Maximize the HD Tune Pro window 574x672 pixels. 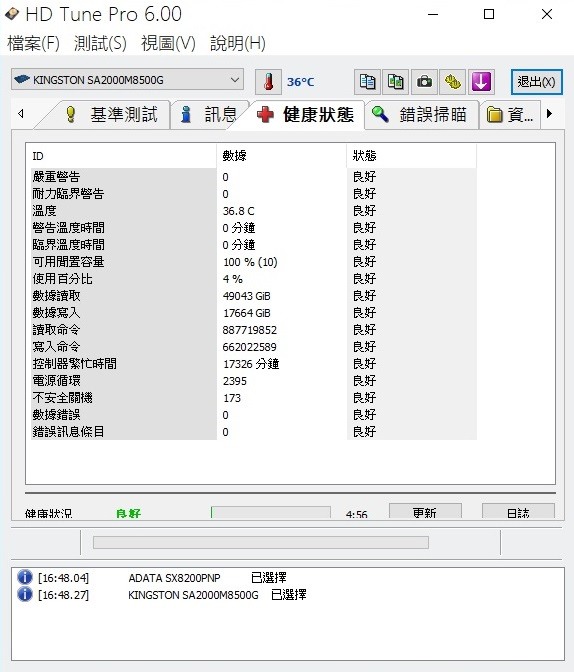click(x=489, y=14)
